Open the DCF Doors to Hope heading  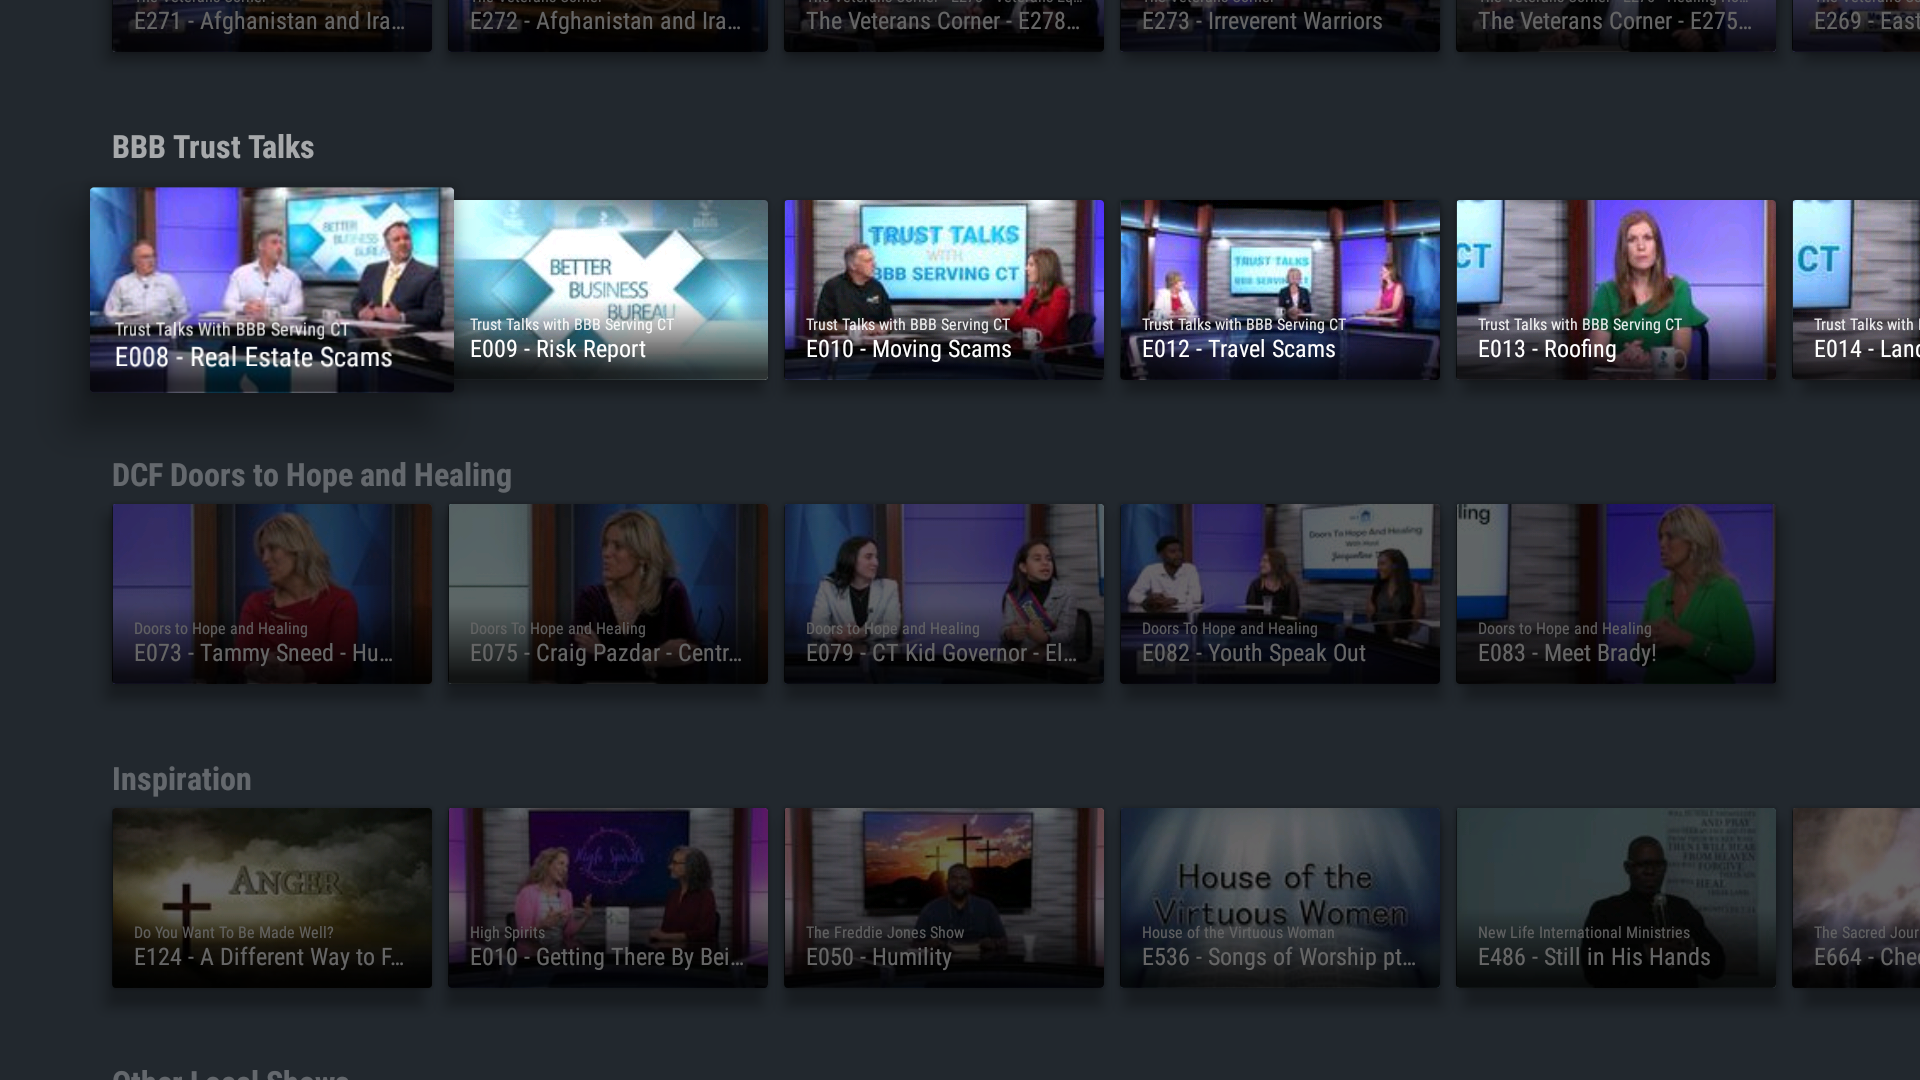click(x=311, y=475)
